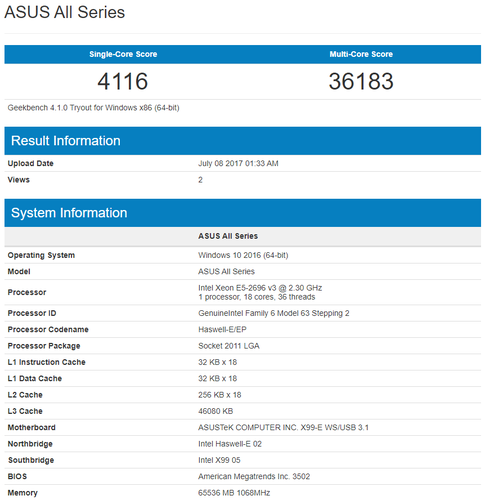Select the Multi-Core Score header

tap(361, 54)
